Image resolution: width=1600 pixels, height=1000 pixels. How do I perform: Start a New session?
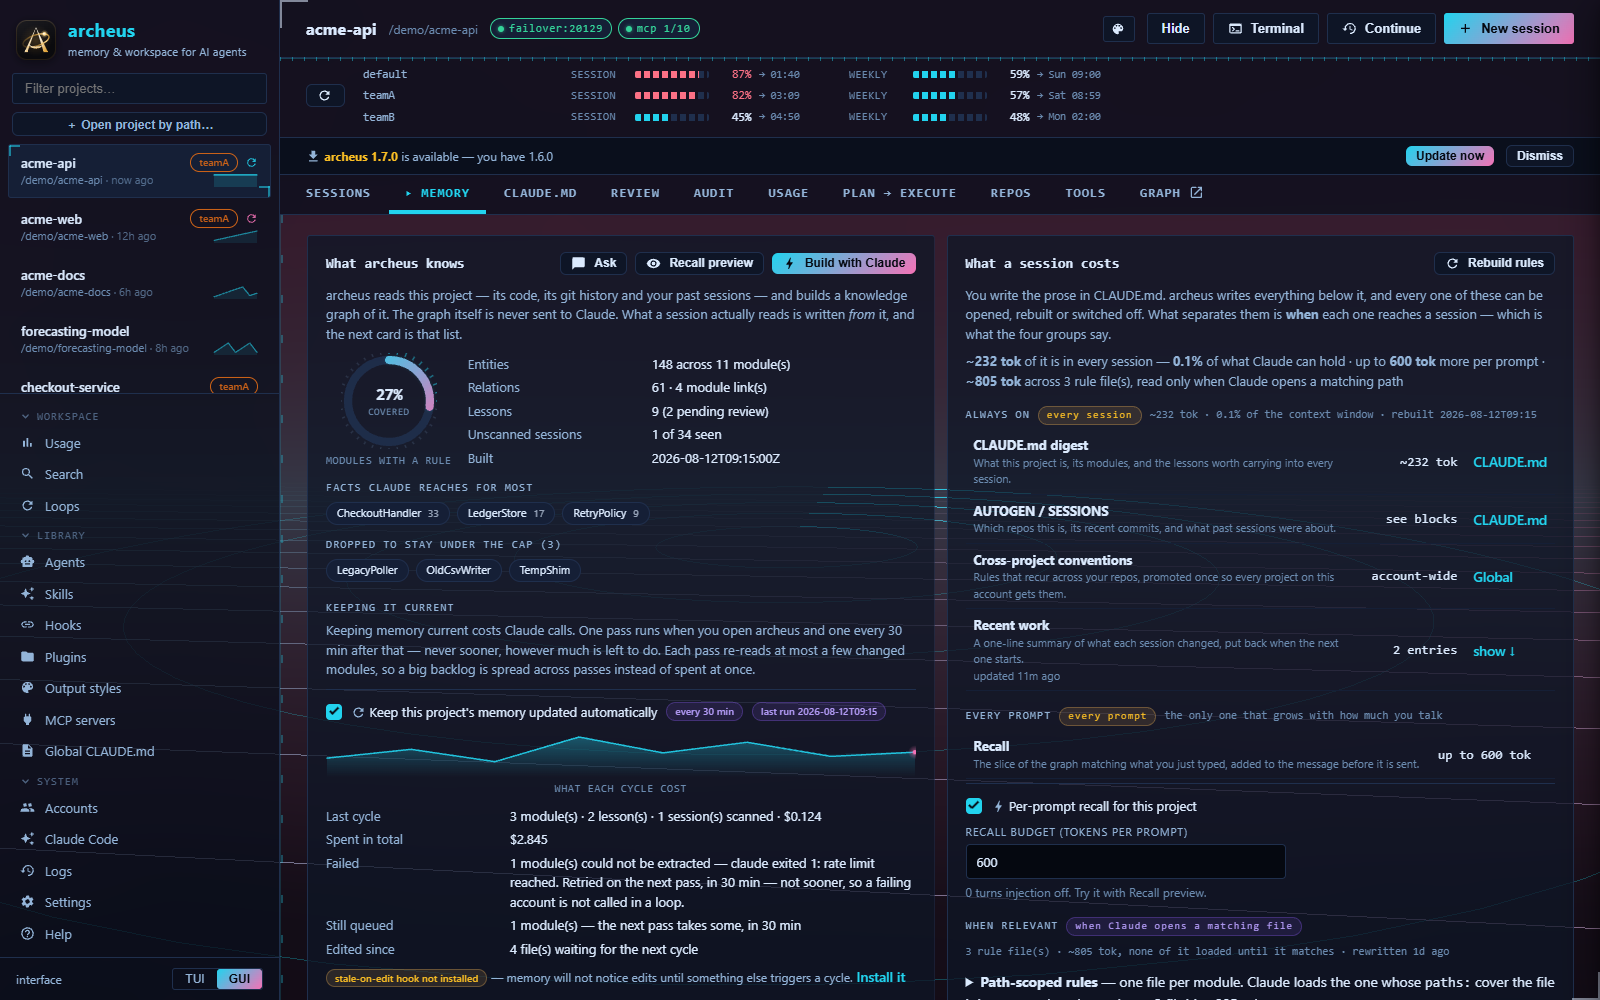point(1508,29)
